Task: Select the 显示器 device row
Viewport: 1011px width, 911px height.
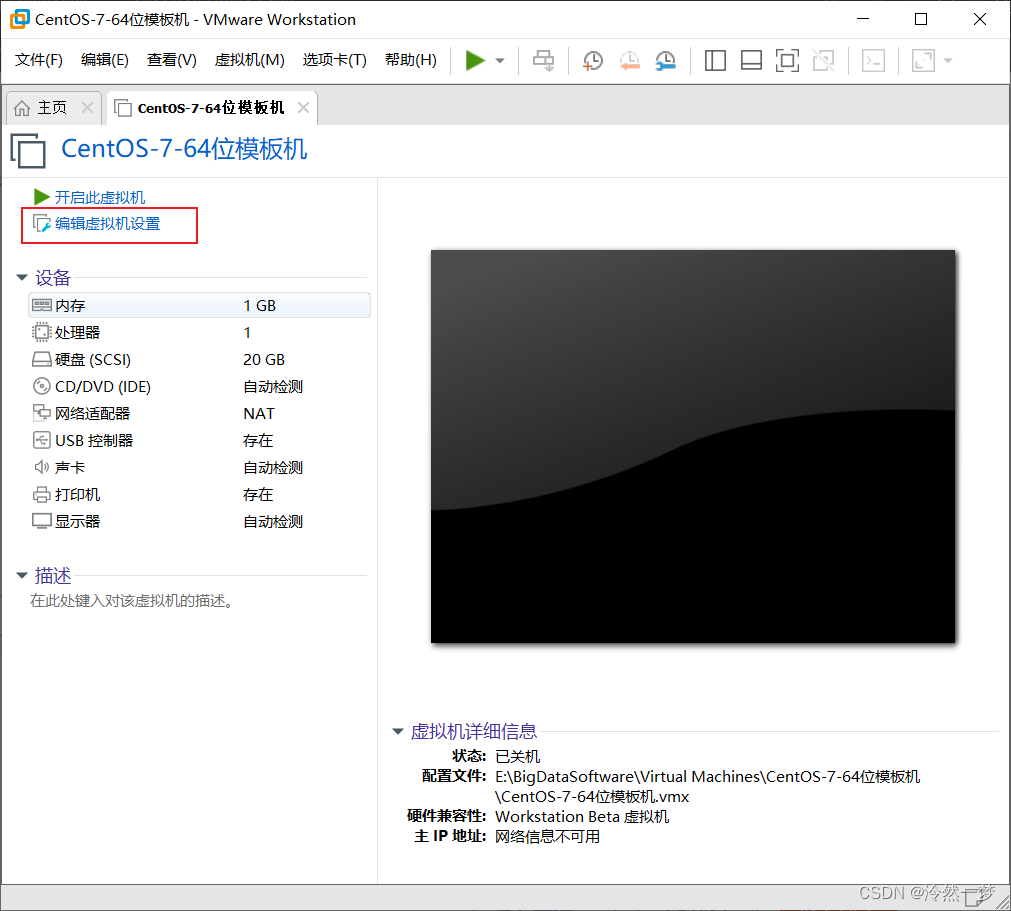Action: (x=199, y=522)
